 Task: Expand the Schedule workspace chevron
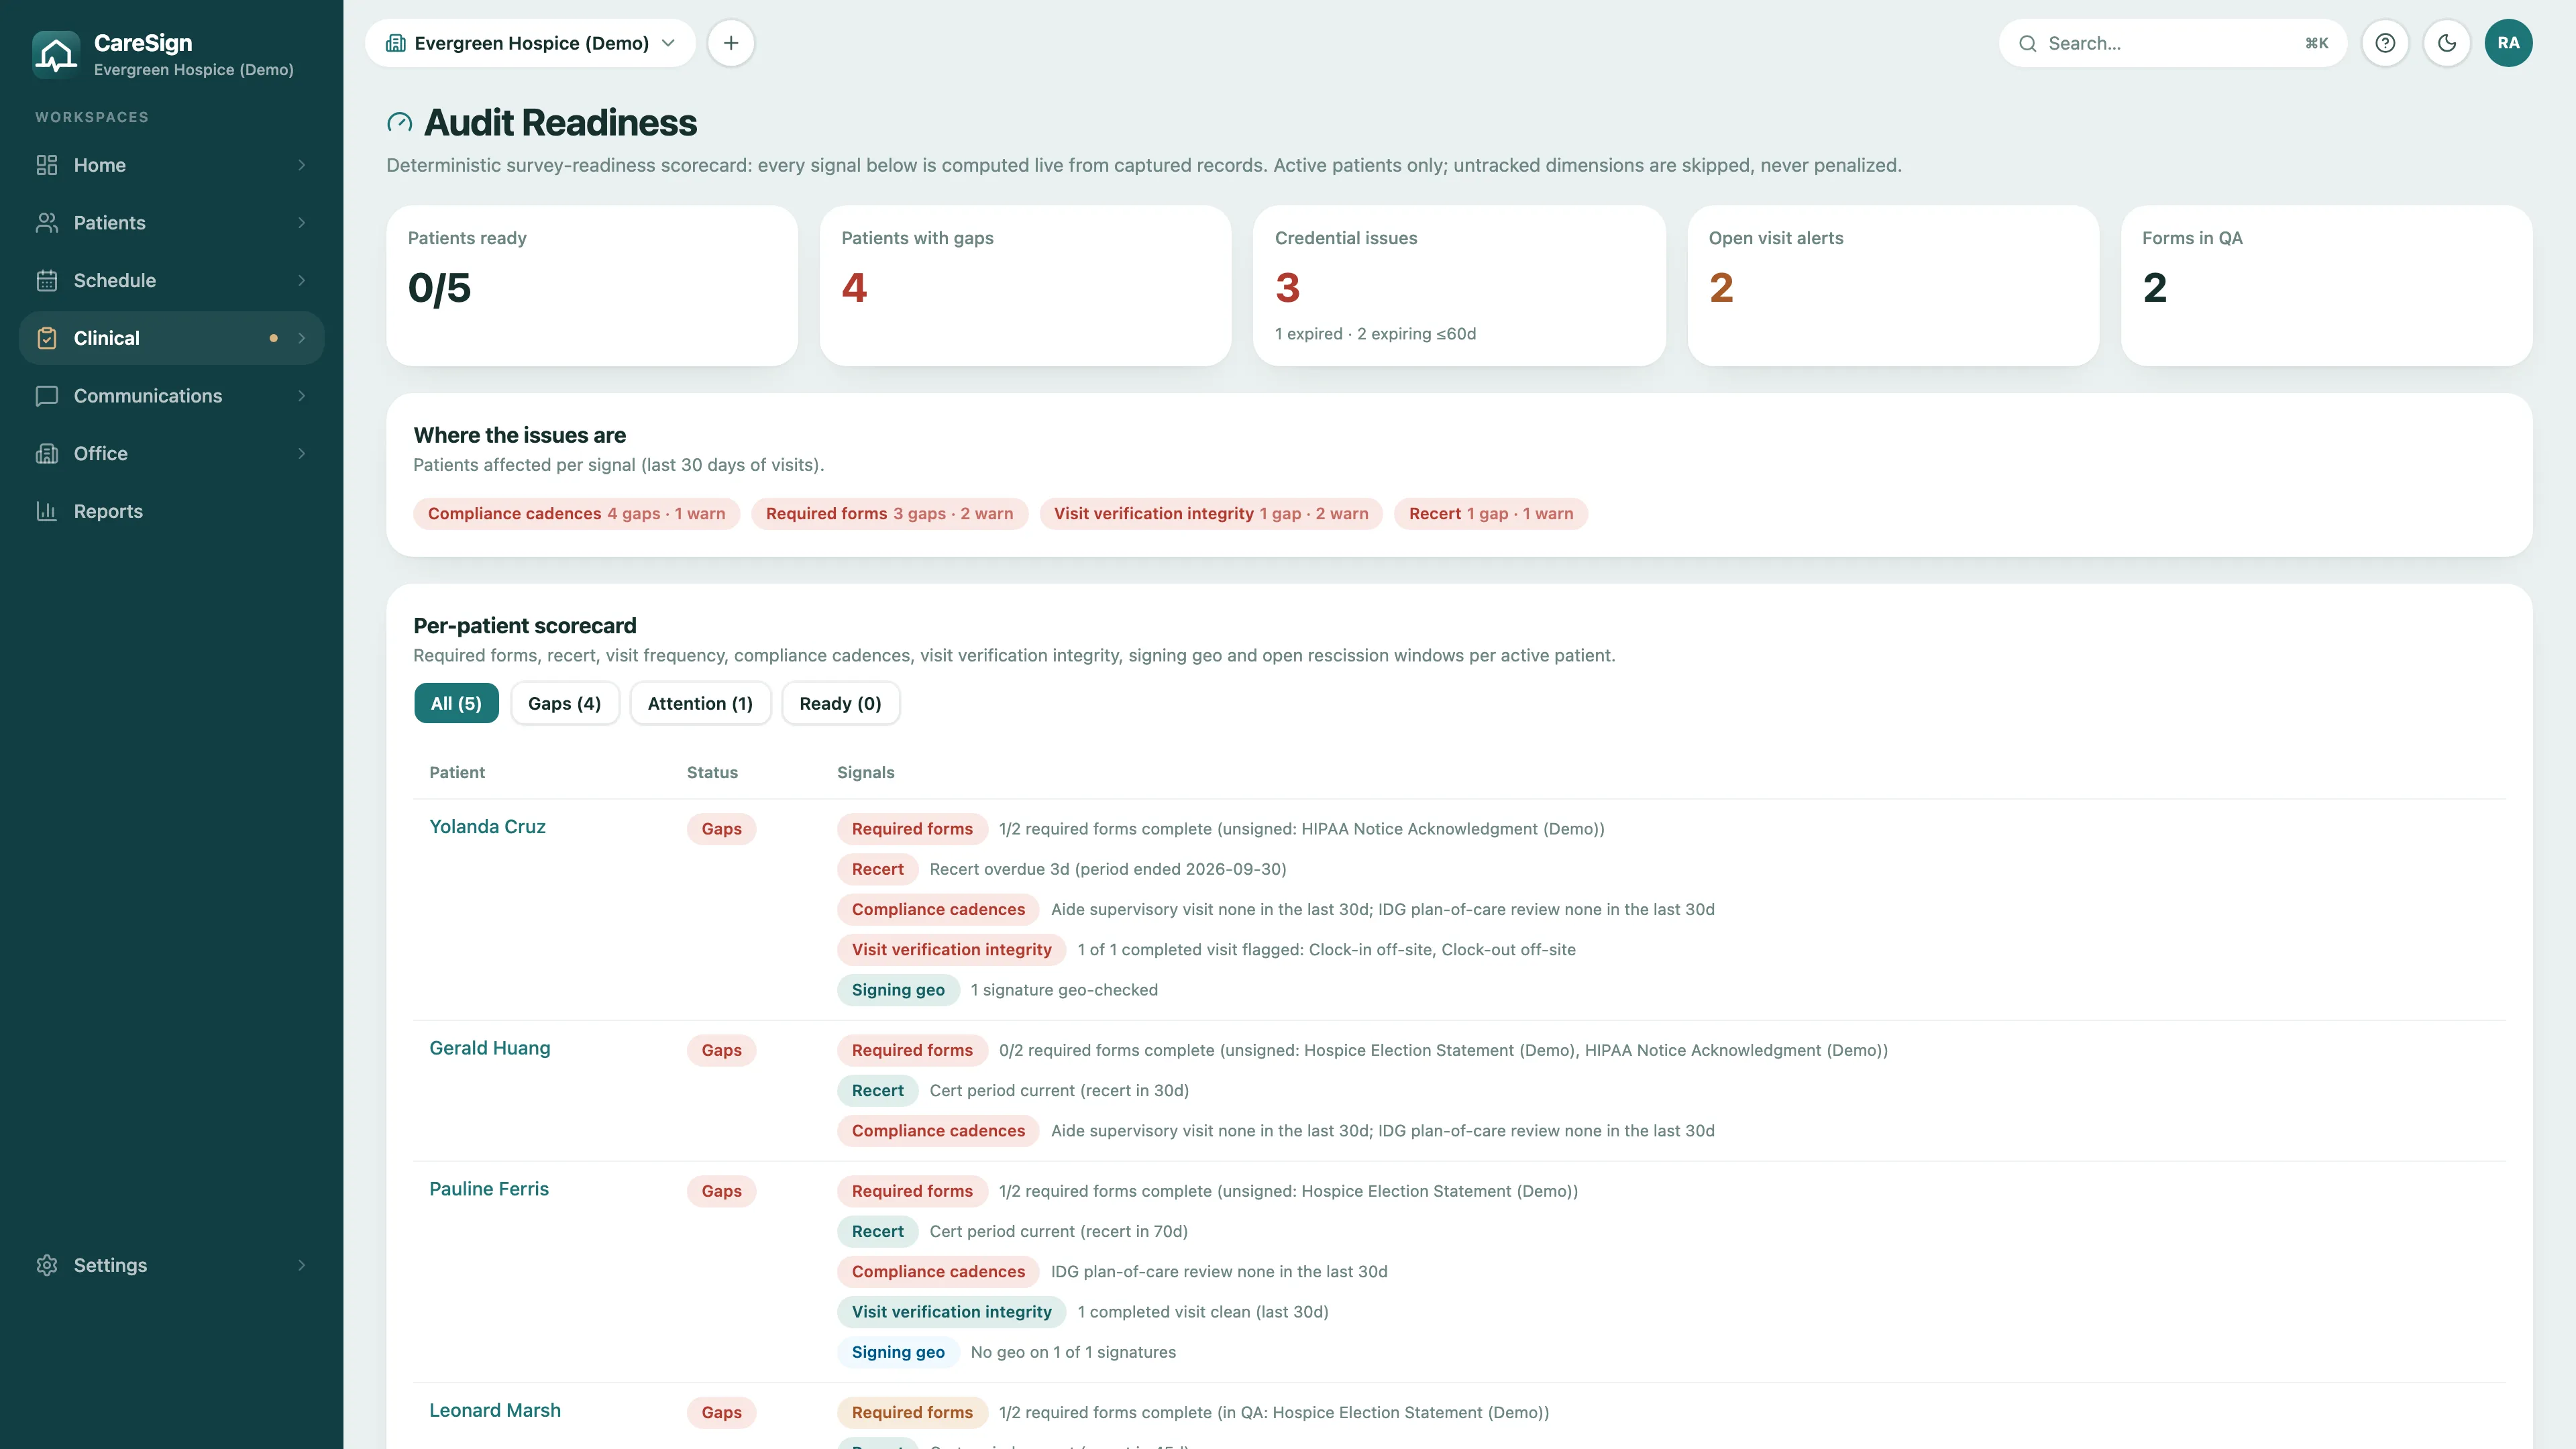[x=302, y=281]
